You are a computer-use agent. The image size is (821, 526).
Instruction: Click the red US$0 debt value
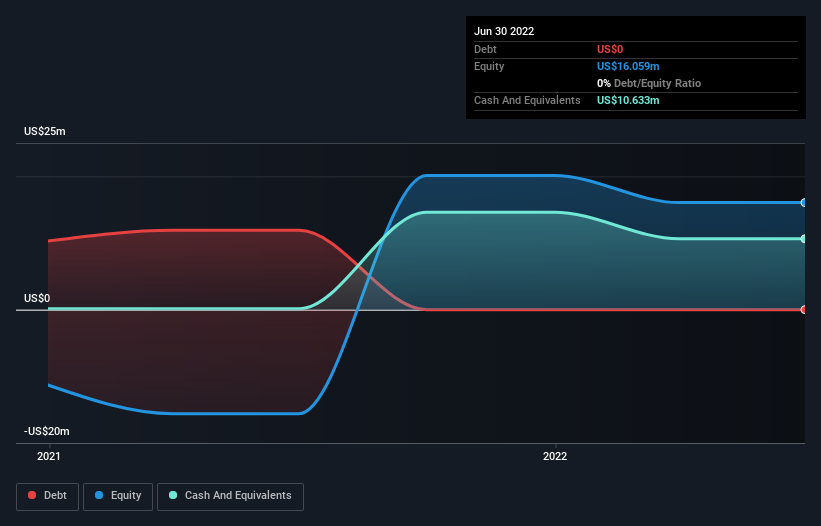[x=610, y=49]
